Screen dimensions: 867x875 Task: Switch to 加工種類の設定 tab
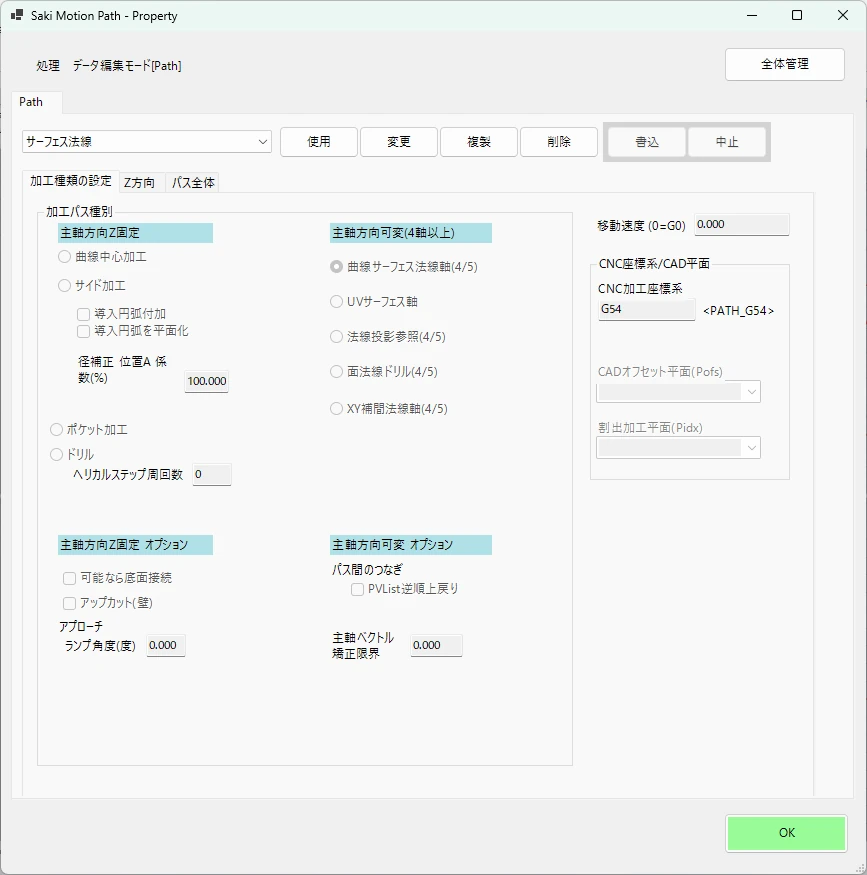pos(71,181)
